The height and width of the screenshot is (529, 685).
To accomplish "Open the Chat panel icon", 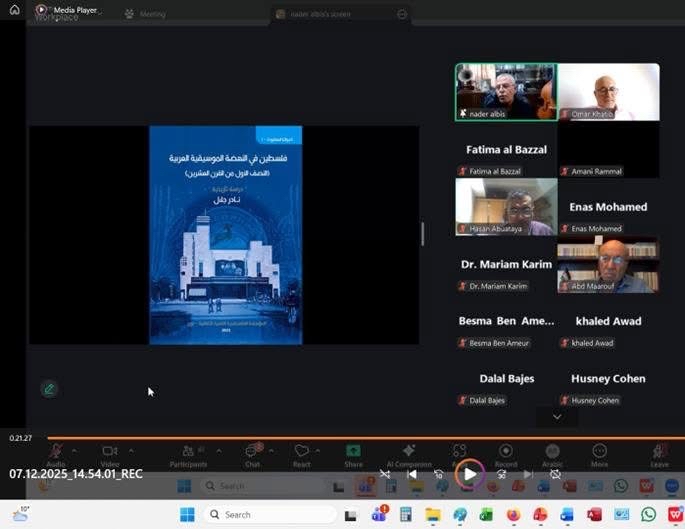I will point(253,452).
